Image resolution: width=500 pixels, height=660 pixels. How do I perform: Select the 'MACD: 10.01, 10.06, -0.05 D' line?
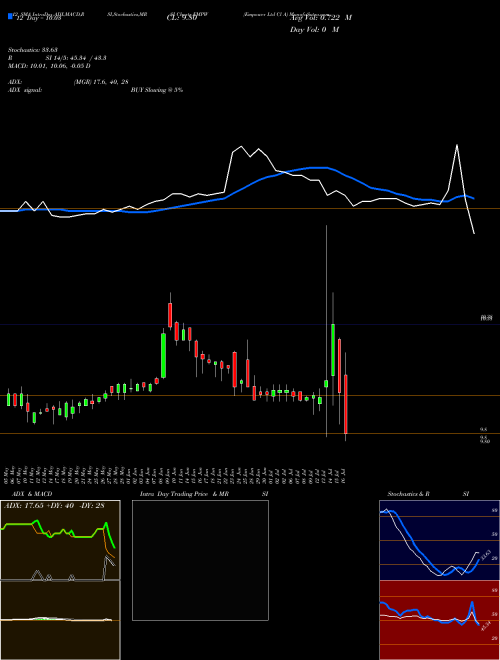tap(49, 66)
